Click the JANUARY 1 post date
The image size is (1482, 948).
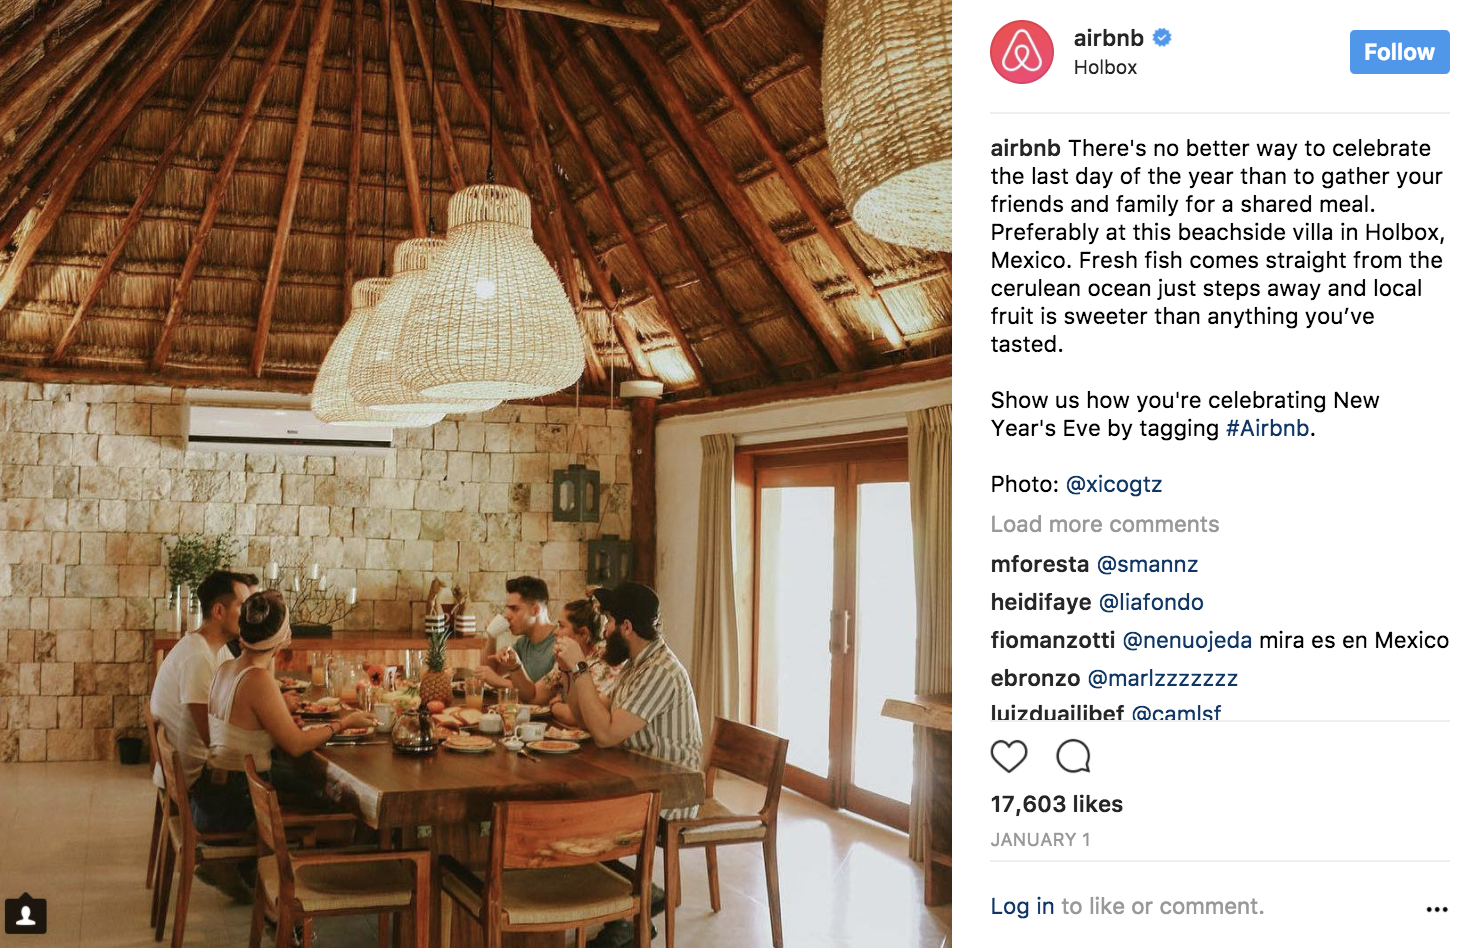tap(1040, 840)
